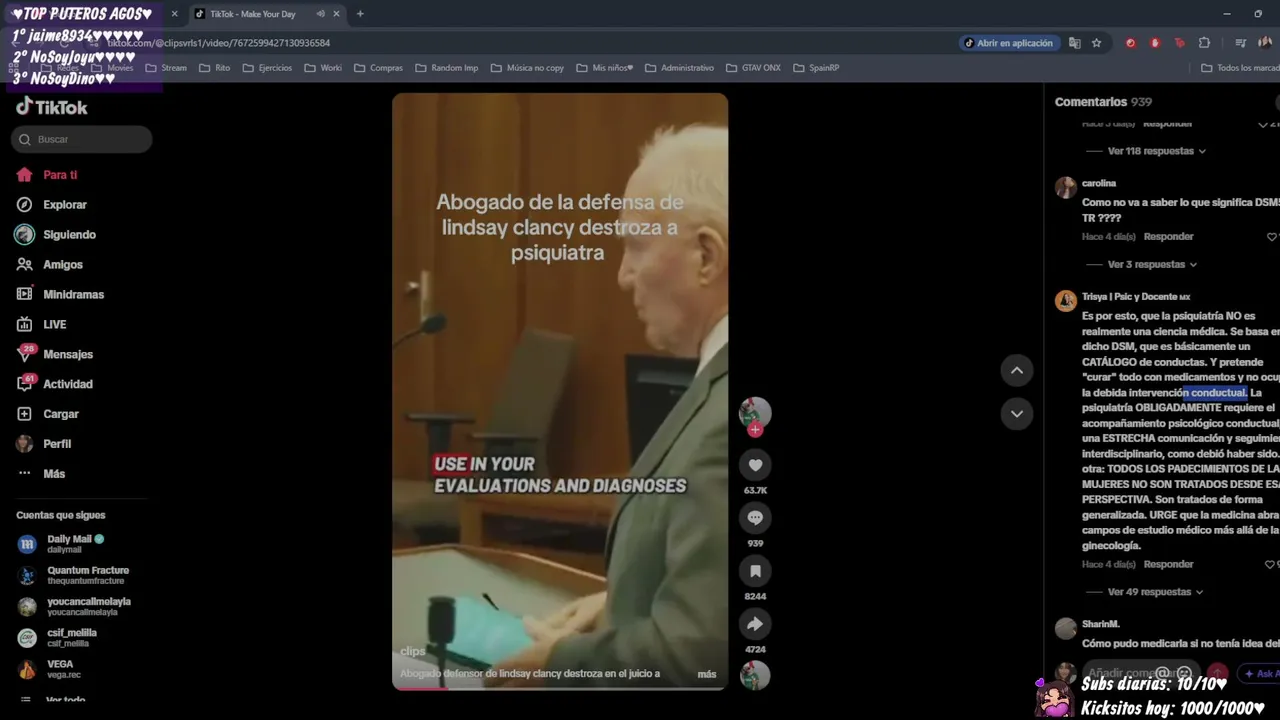Image resolution: width=1280 pixels, height=720 pixels.
Task: Click the translate page icon
Action: (x=1074, y=43)
